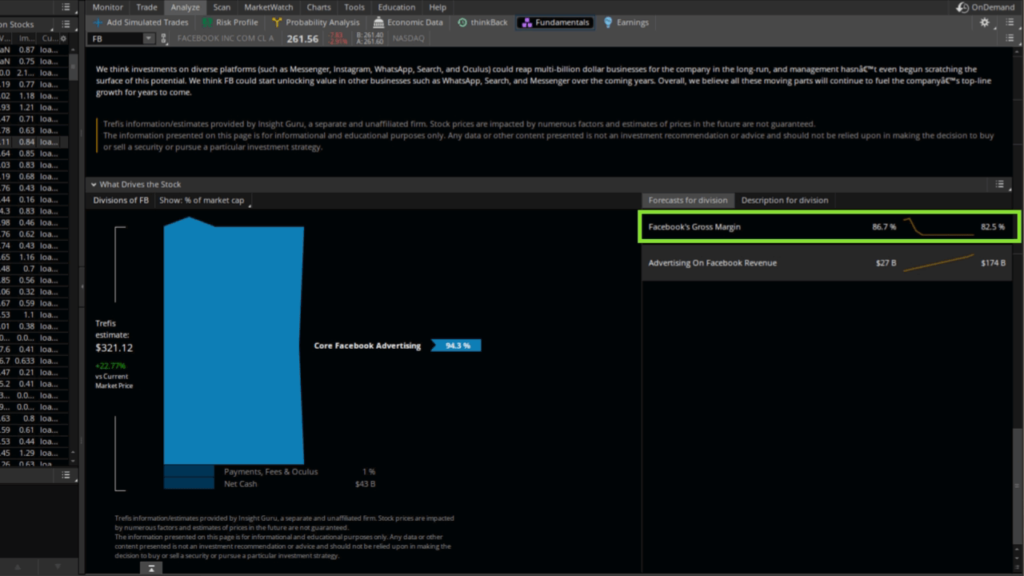Click the Trefis estimate $321.12 value

point(114,348)
